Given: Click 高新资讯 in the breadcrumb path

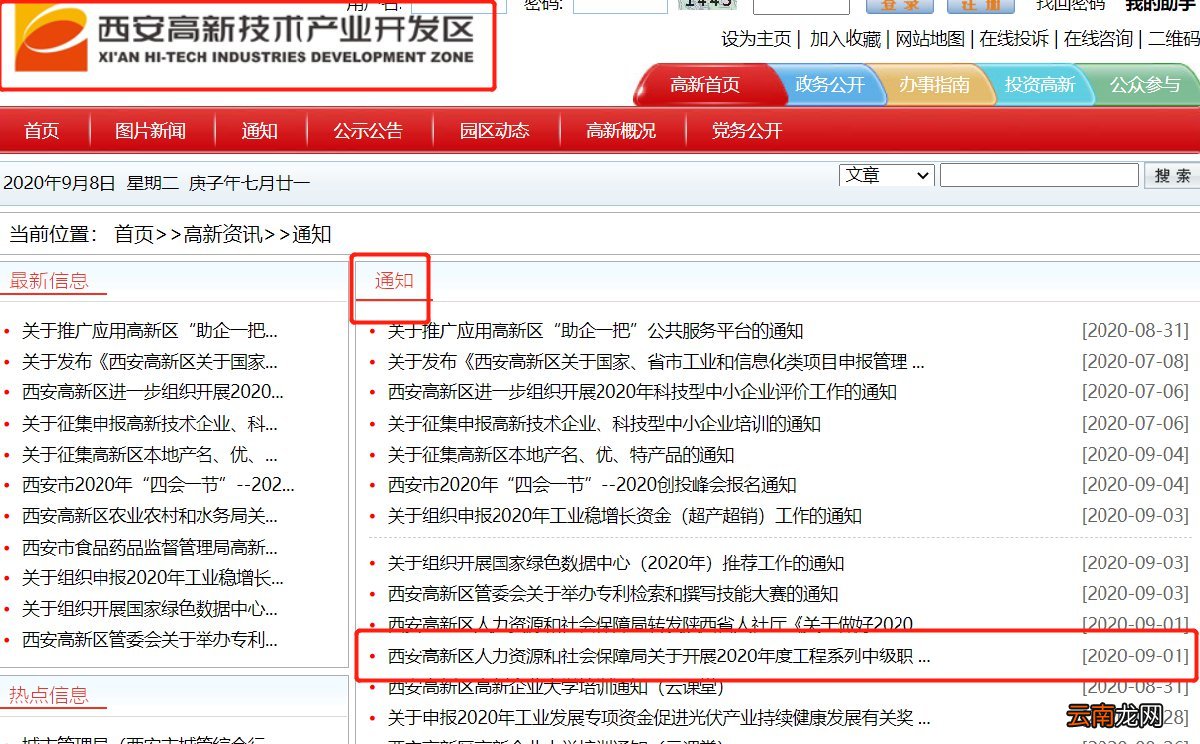Looking at the screenshot, I should [223, 234].
